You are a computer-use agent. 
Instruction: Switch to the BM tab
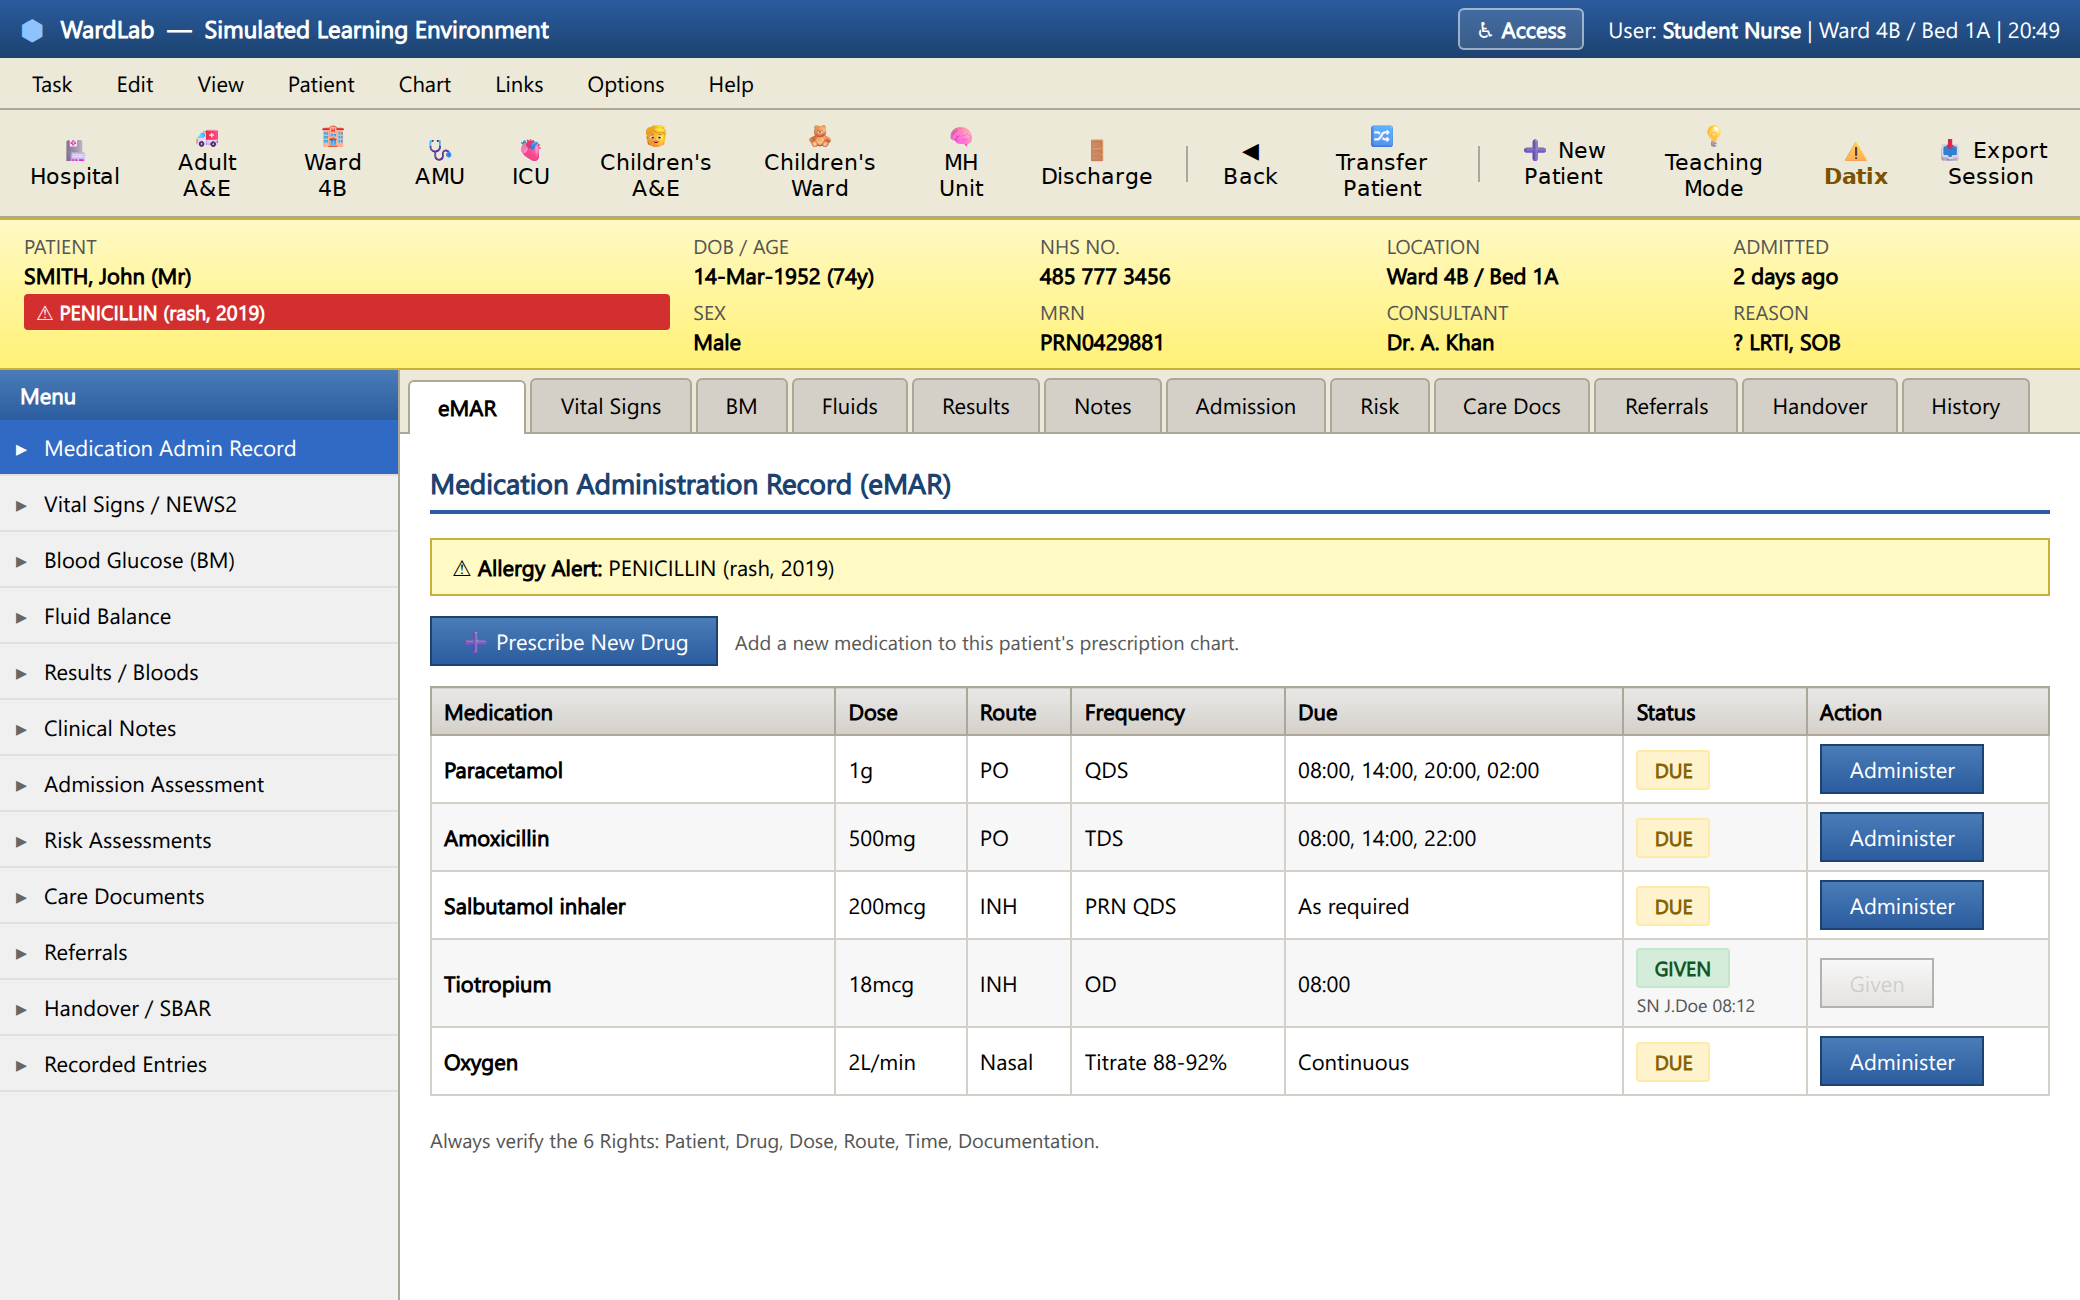[741, 406]
